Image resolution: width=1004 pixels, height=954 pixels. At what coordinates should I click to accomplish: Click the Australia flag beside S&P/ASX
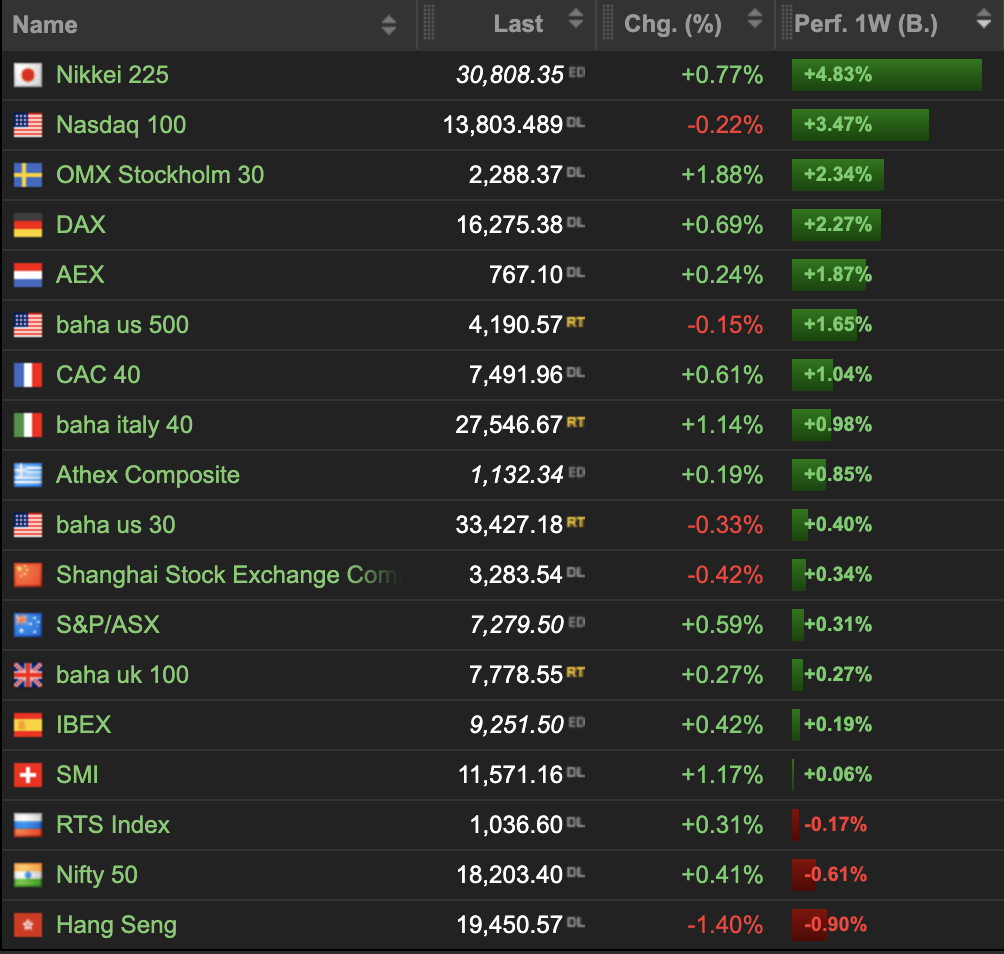28,625
